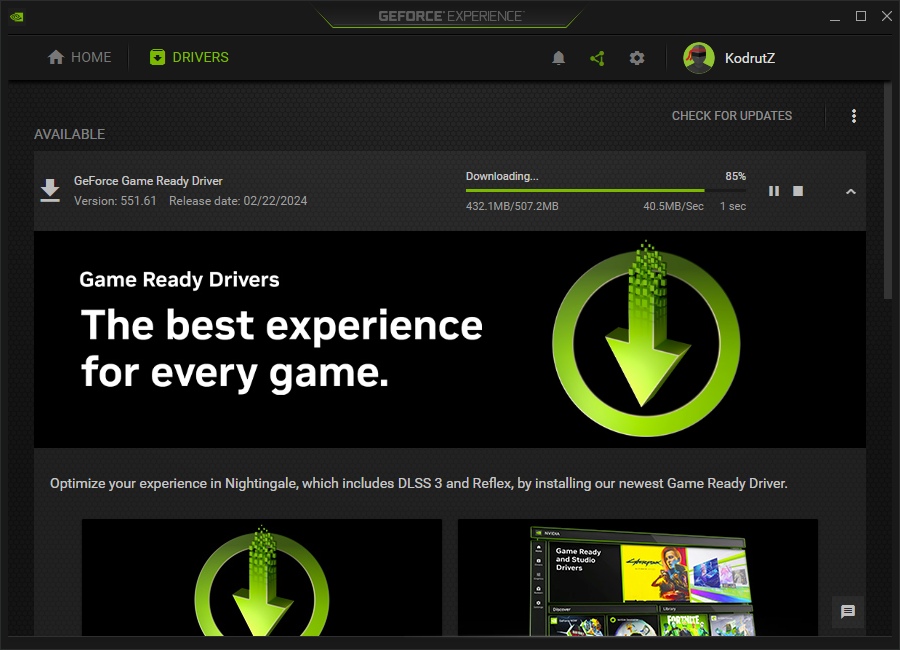
Task: Collapse the driver details chevron
Action: click(x=851, y=191)
